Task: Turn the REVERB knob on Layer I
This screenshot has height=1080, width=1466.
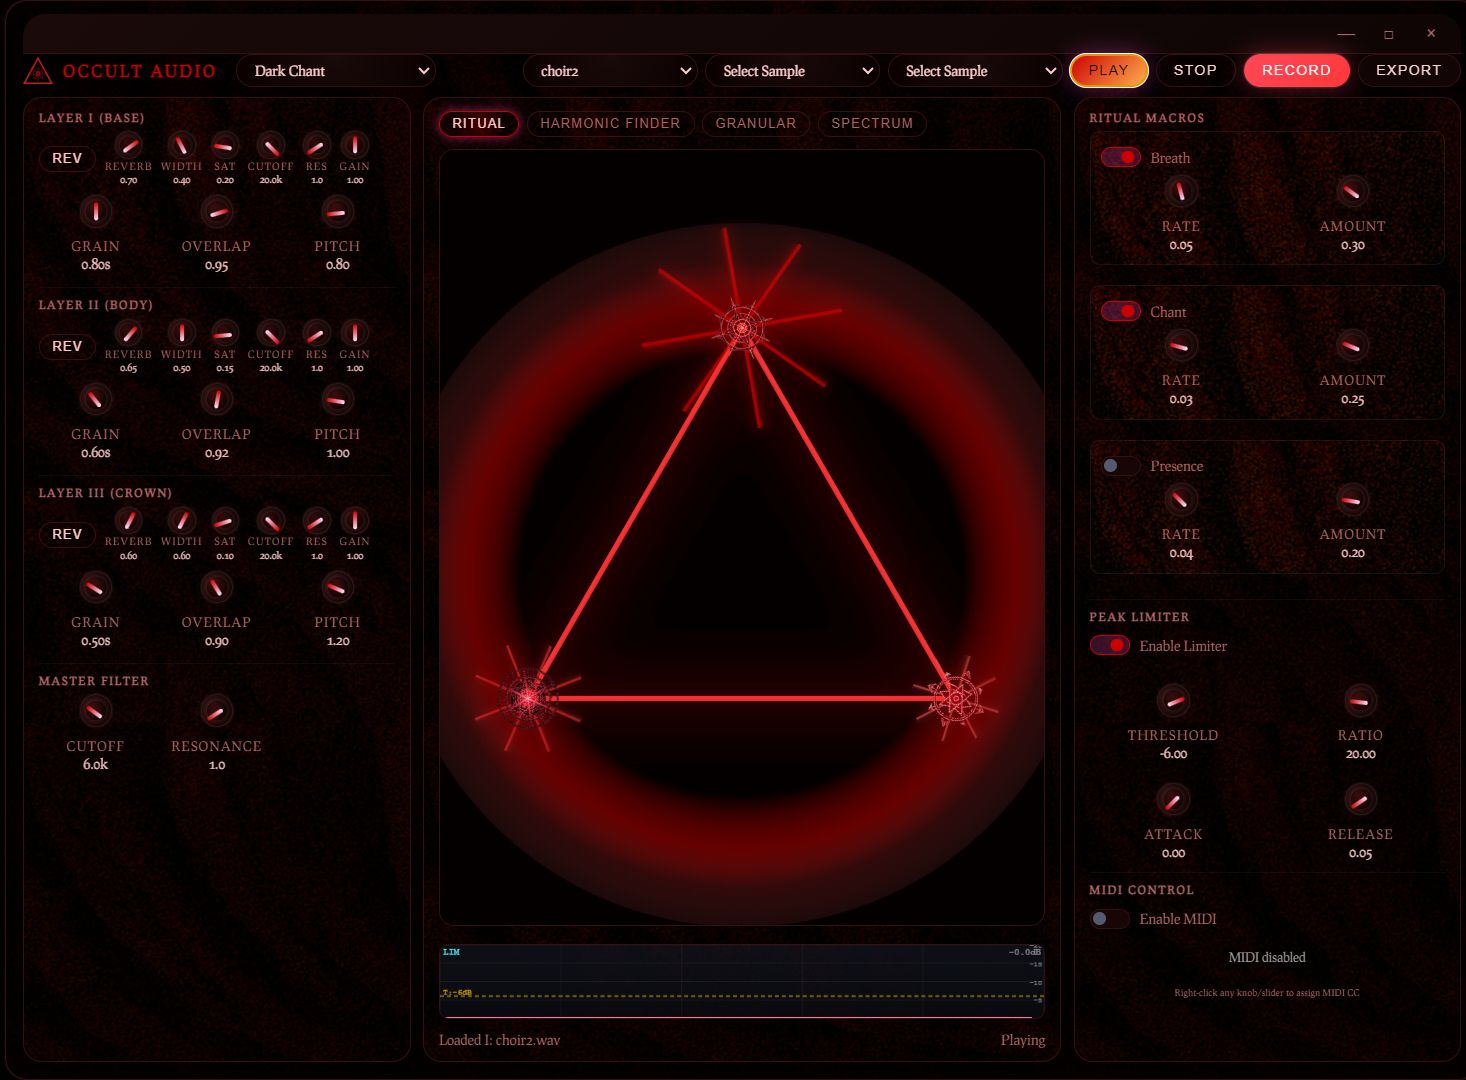Action: (x=128, y=147)
